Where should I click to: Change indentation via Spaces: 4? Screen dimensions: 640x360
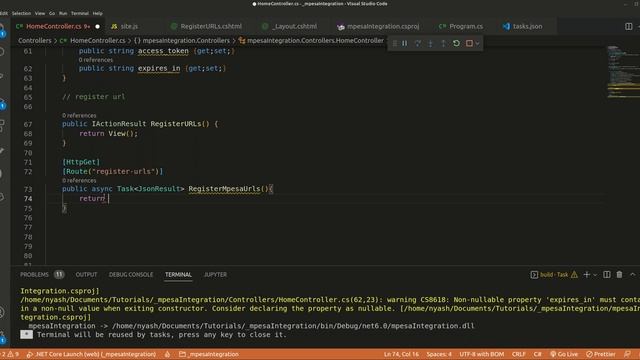coord(439,354)
